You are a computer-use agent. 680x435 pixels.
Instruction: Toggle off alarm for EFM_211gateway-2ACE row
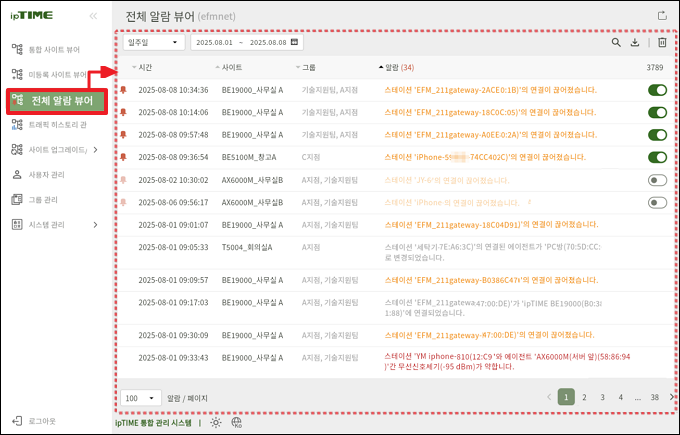pos(657,90)
